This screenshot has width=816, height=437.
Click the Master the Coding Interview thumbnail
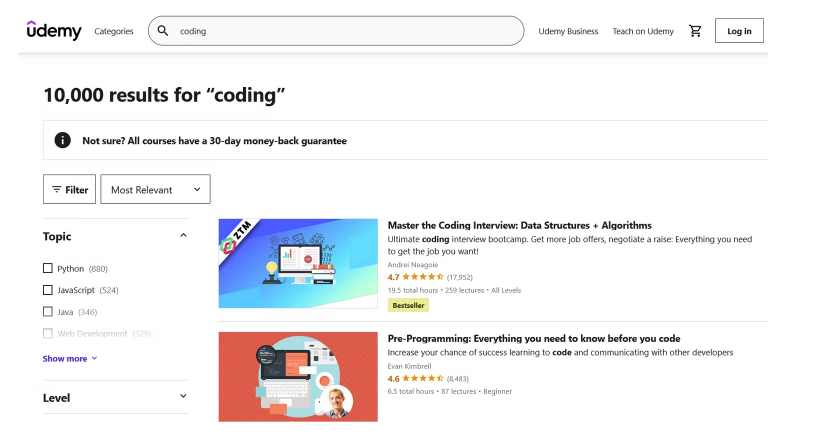coord(298,263)
